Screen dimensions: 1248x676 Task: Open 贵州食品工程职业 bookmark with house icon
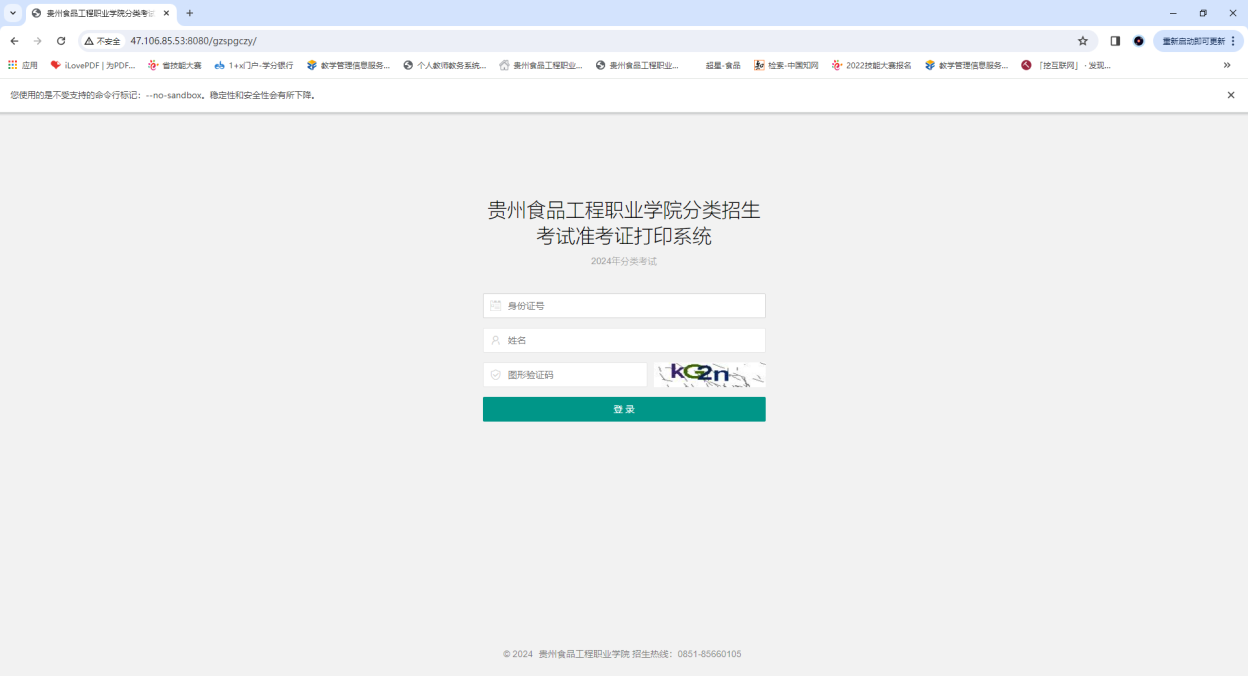540,65
